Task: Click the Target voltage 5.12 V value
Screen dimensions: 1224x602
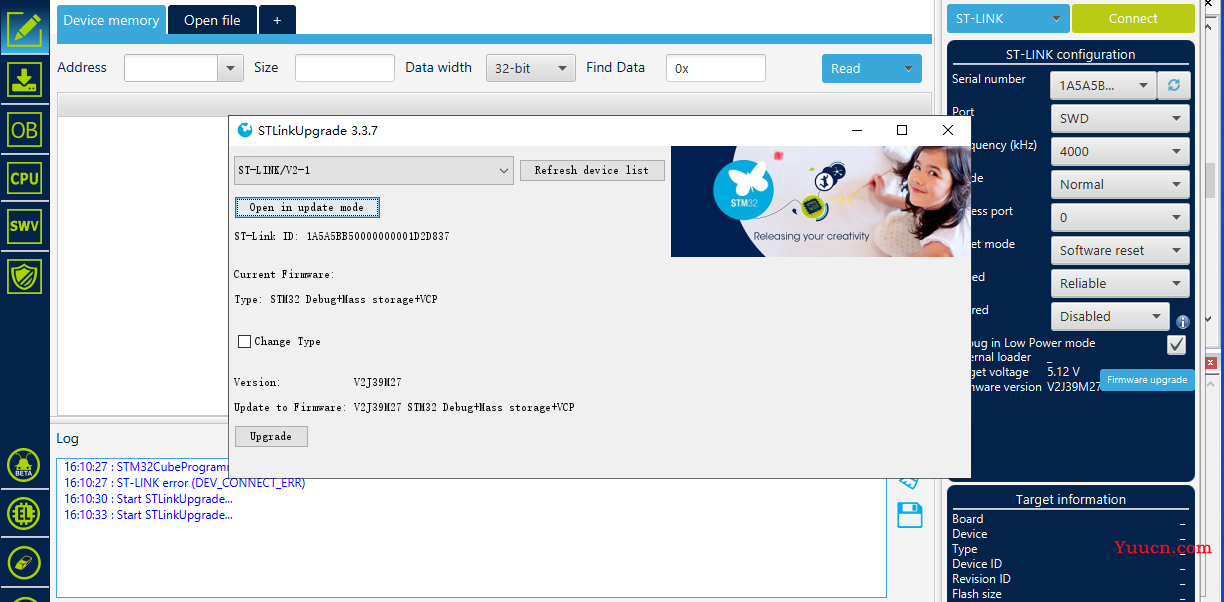Action: tap(1063, 372)
